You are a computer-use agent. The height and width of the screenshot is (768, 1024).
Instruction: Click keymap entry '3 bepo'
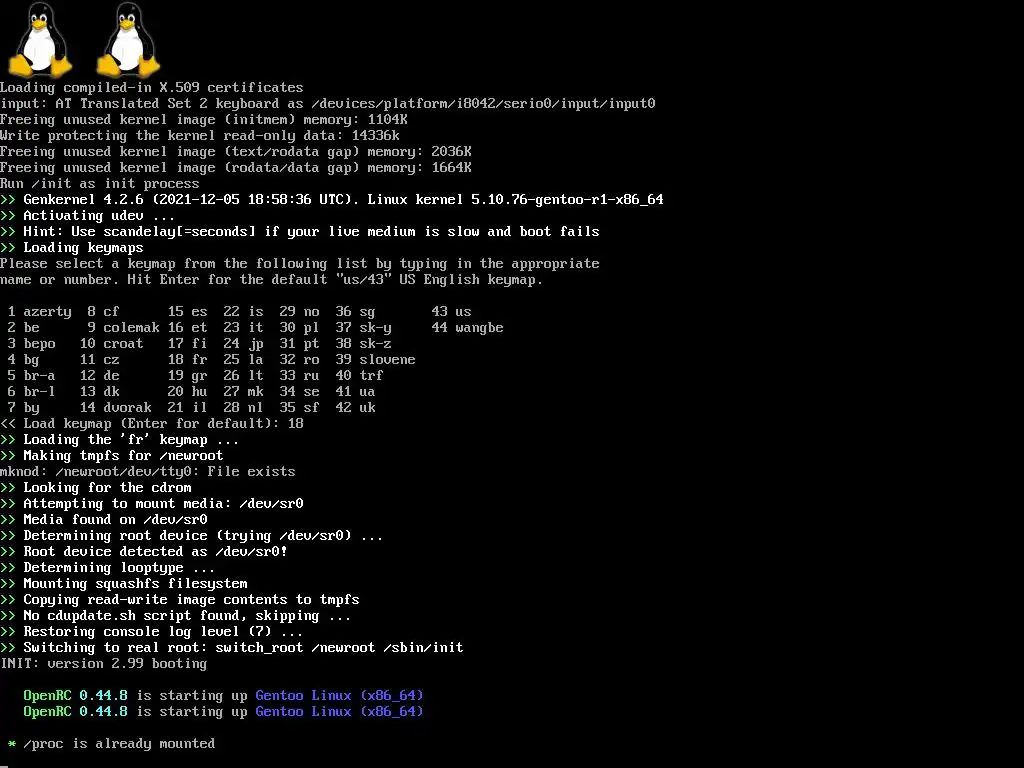(31, 344)
